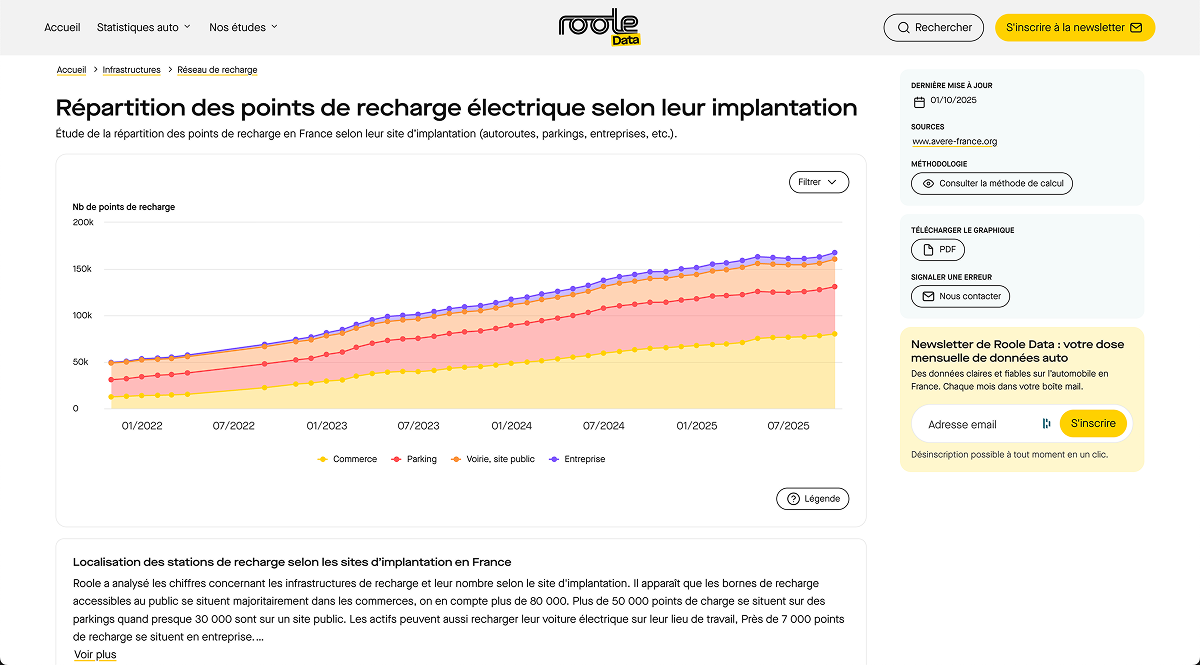Expand Statistiques auto menu

tap(143, 28)
